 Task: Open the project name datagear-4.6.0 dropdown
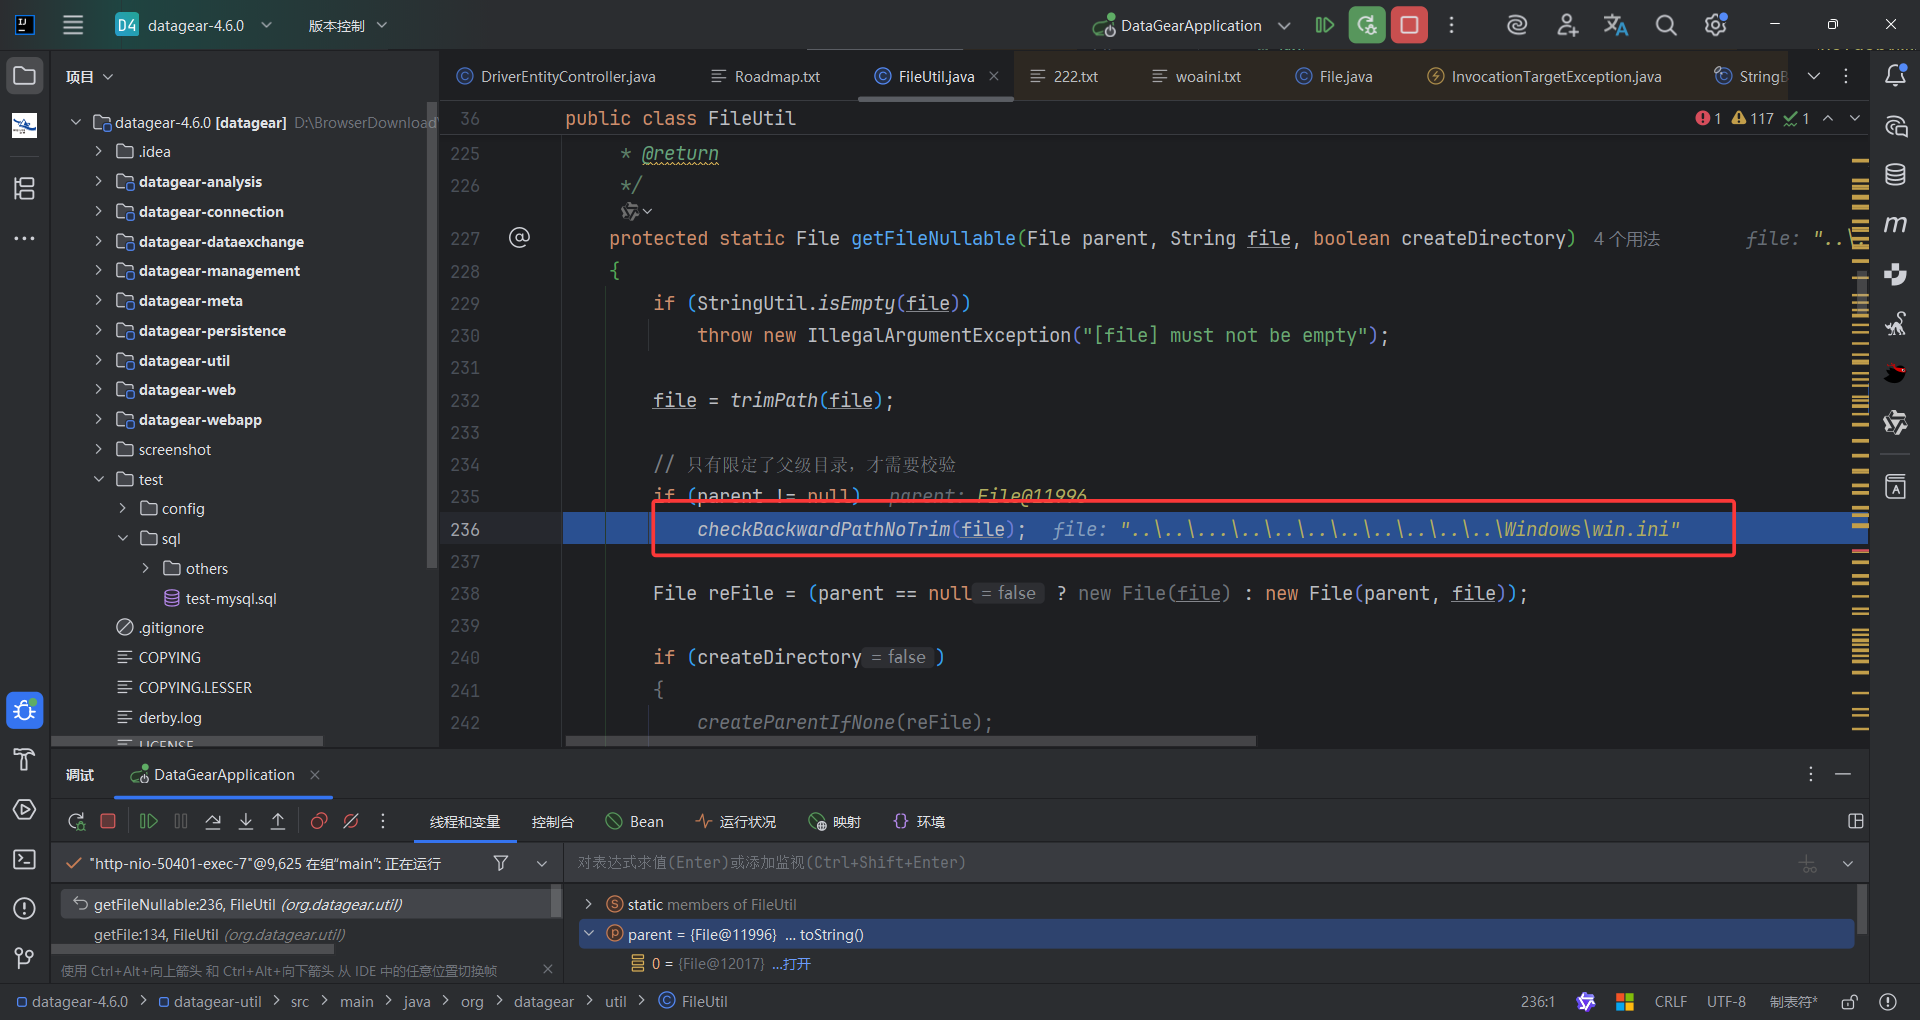pyautogui.click(x=195, y=26)
